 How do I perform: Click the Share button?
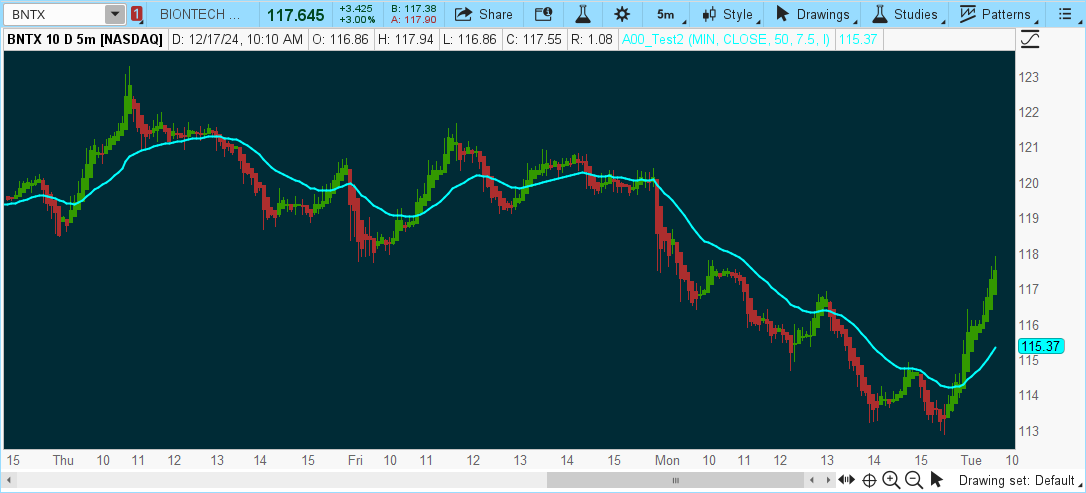click(x=484, y=14)
